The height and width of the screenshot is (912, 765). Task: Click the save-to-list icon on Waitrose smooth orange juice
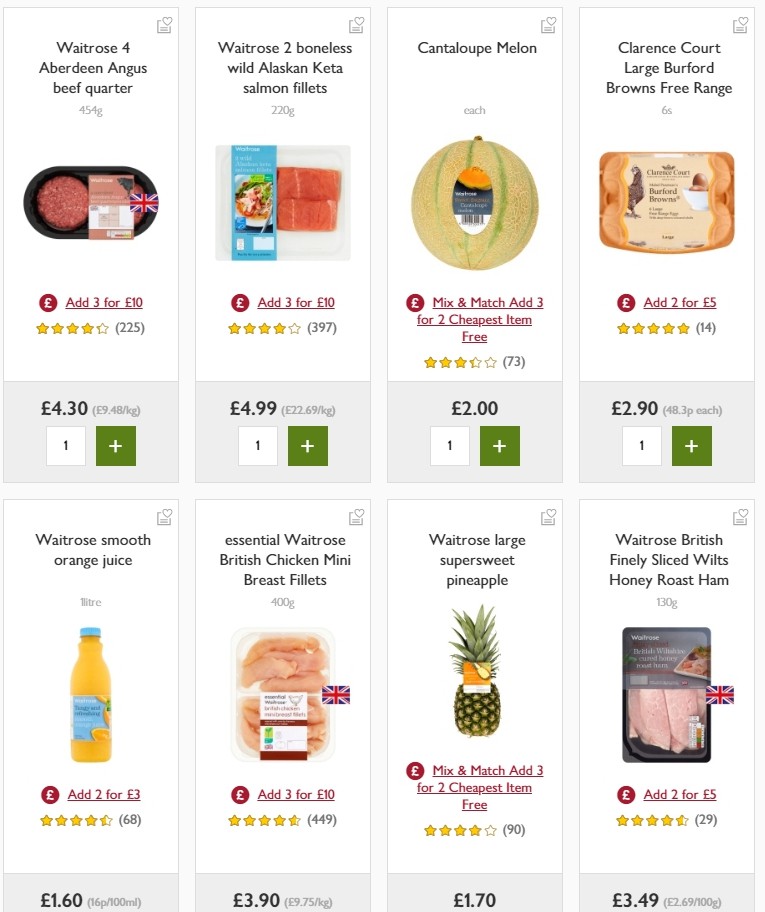(164, 517)
